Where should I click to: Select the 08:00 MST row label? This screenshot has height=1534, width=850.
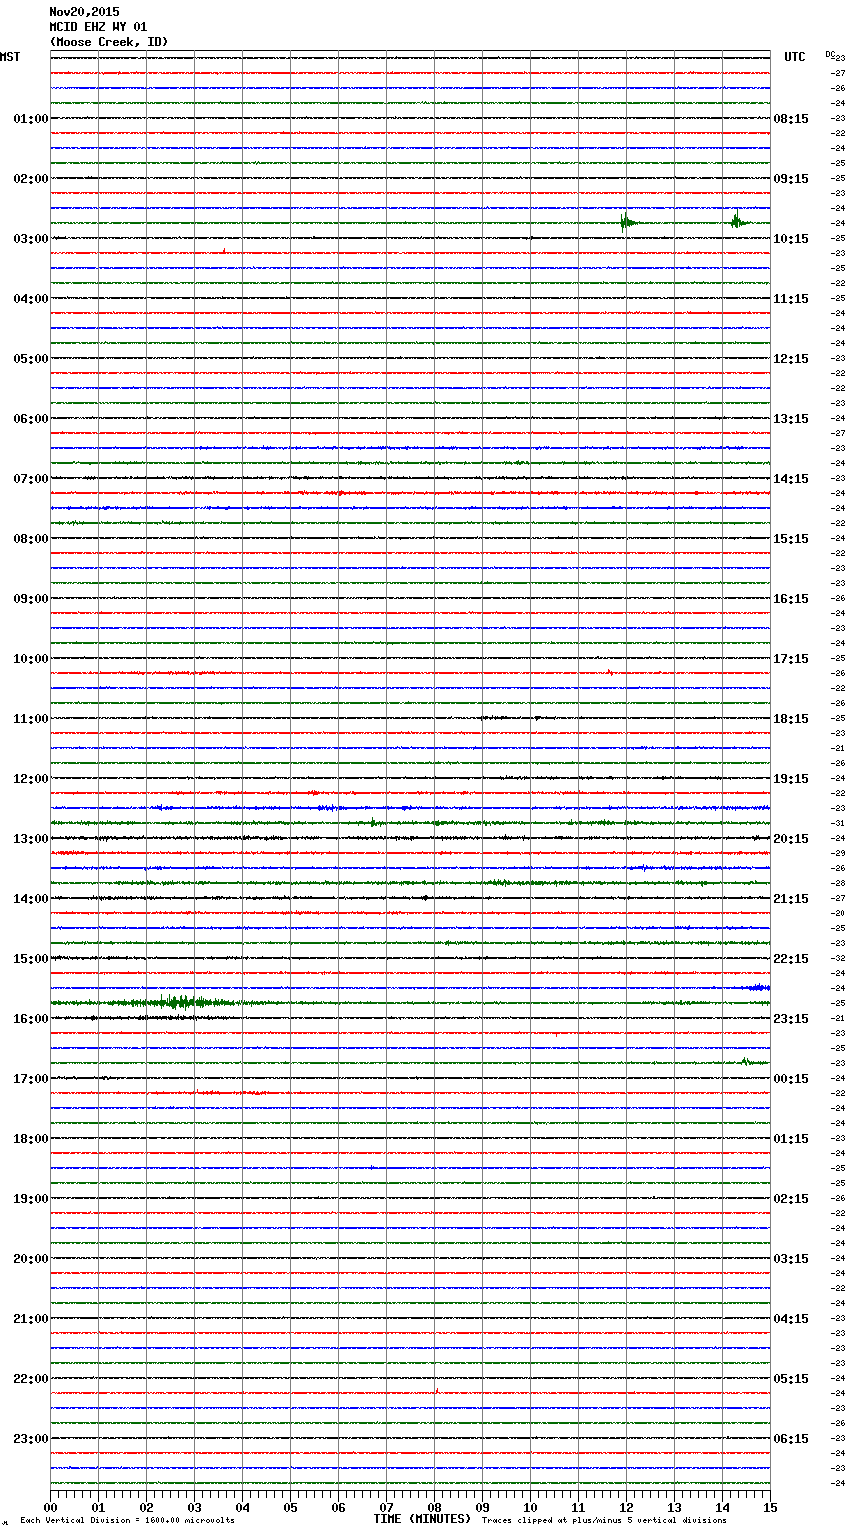click(31, 539)
